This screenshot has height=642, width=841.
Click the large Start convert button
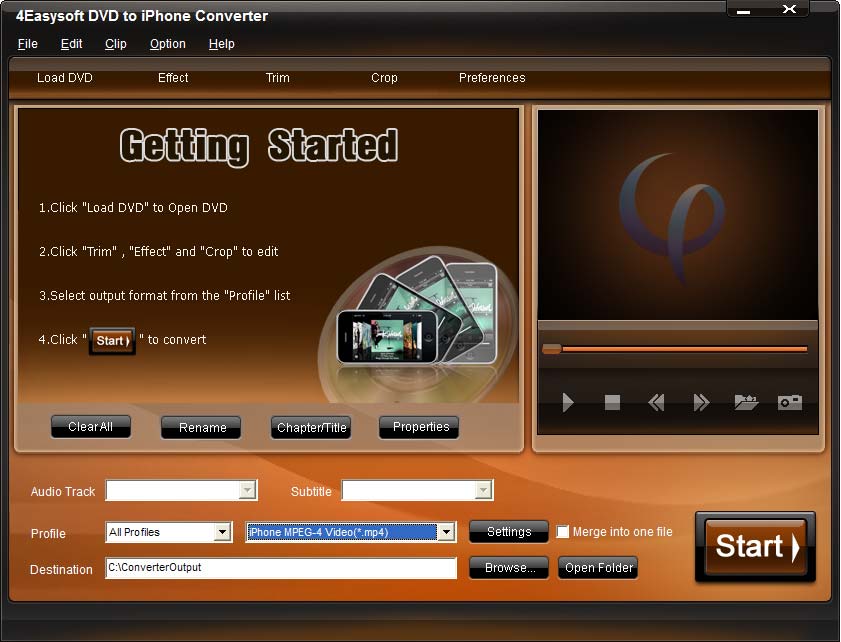755,547
